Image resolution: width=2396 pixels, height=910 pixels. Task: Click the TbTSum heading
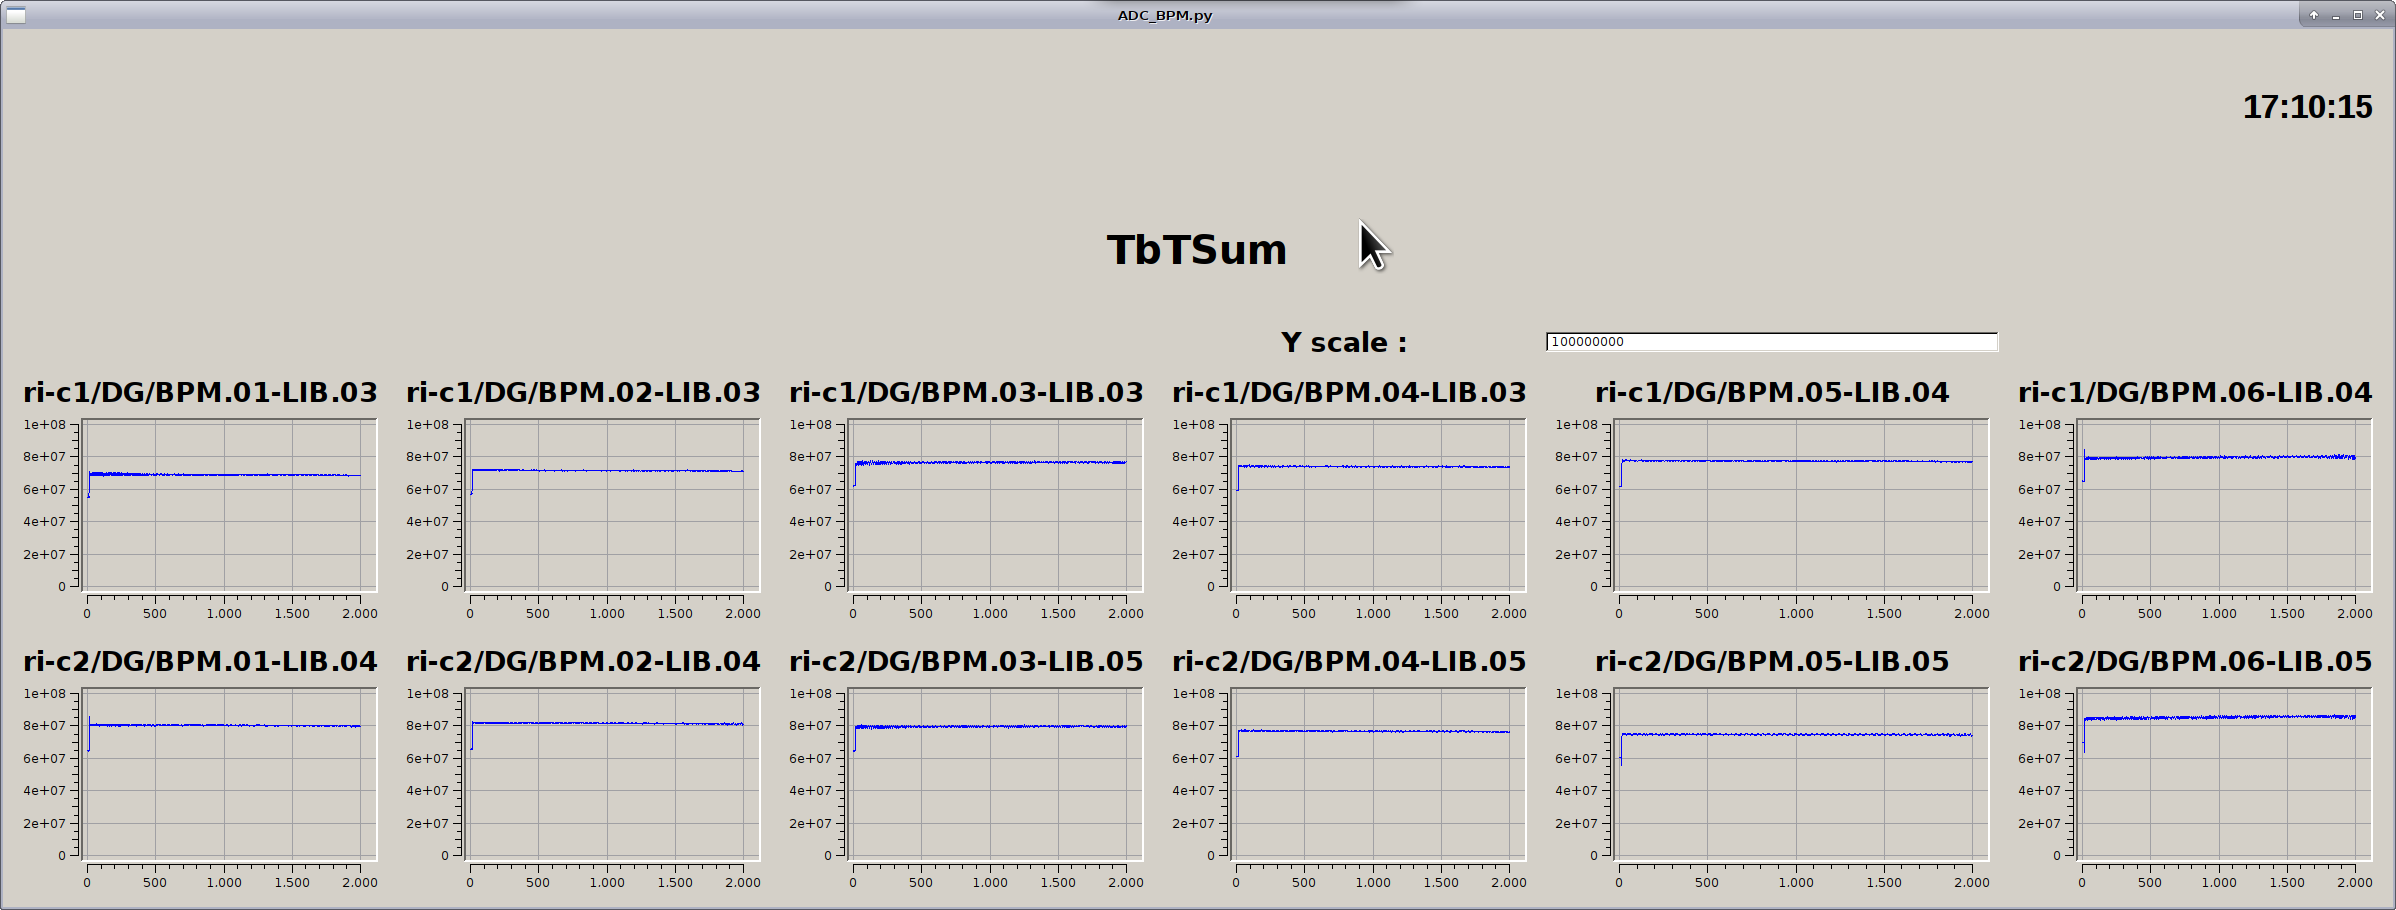coord(1196,250)
